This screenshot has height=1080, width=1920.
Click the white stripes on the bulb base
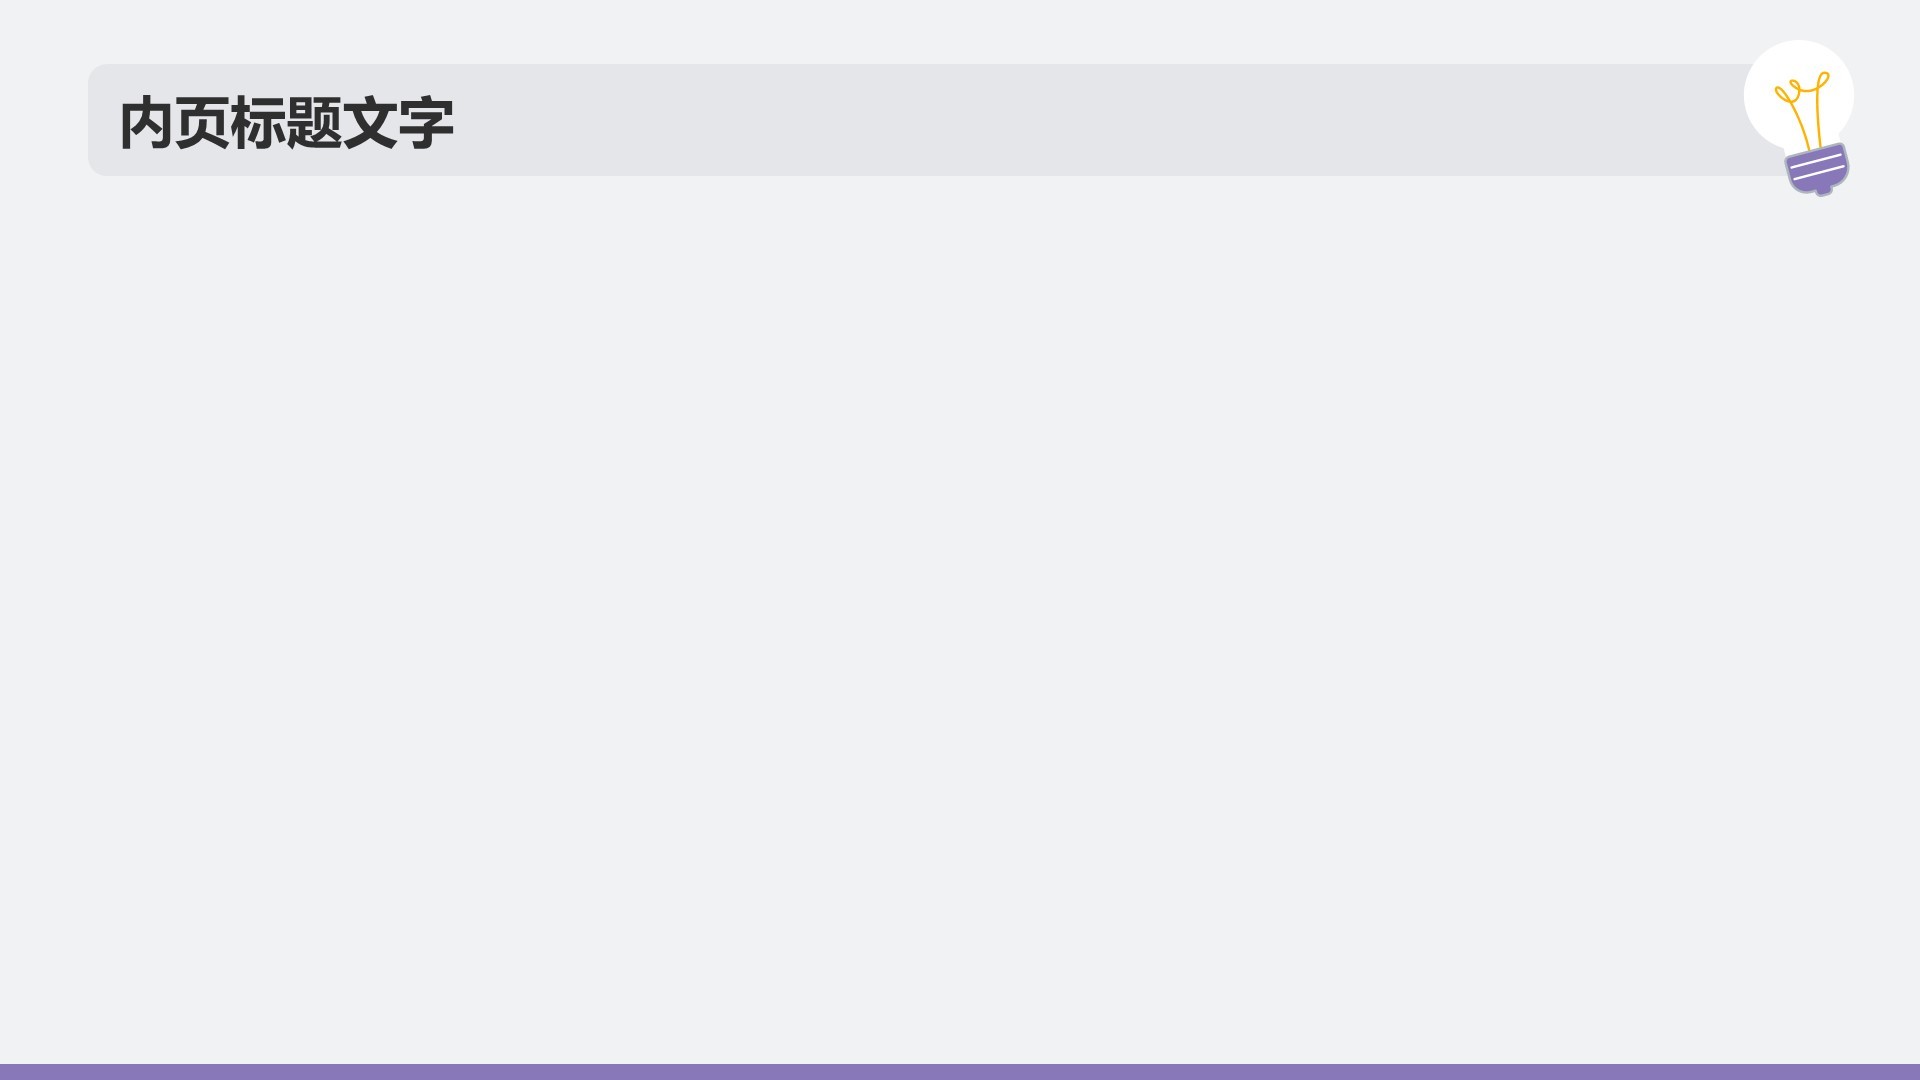point(1817,165)
